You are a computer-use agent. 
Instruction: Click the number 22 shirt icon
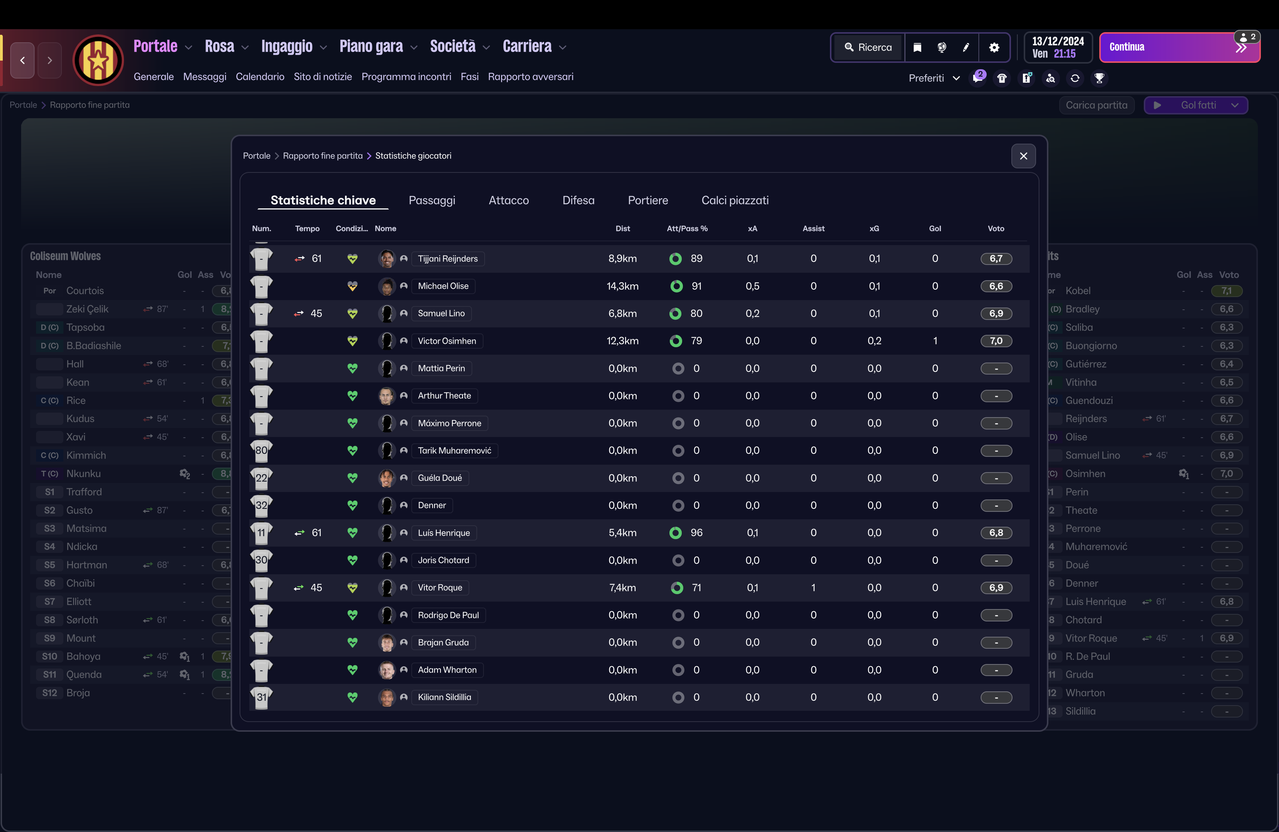[261, 478]
